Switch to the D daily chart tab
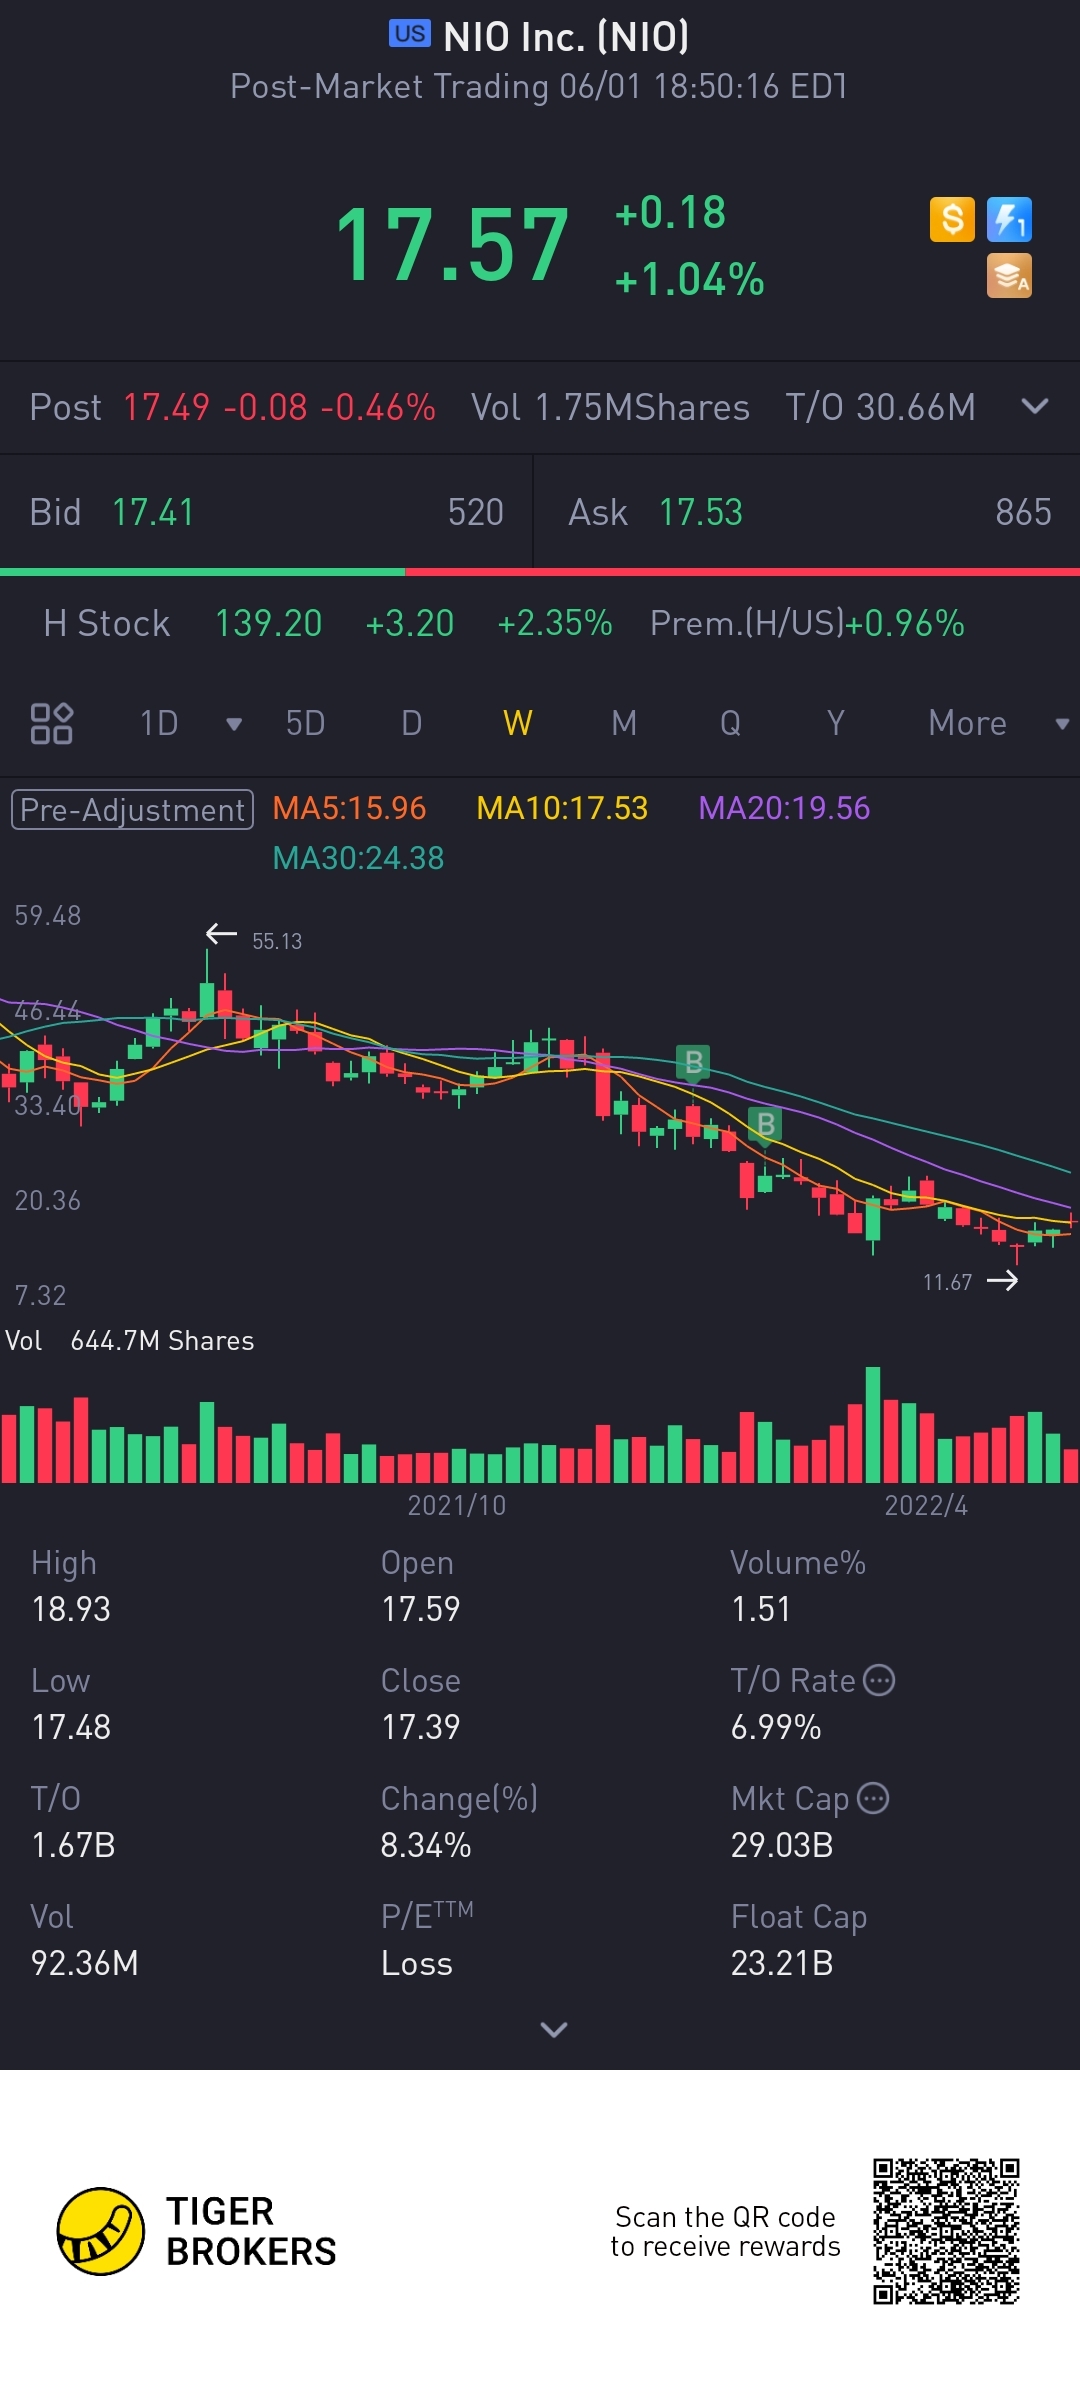The image size is (1080, 2393). tap(411, 723)
